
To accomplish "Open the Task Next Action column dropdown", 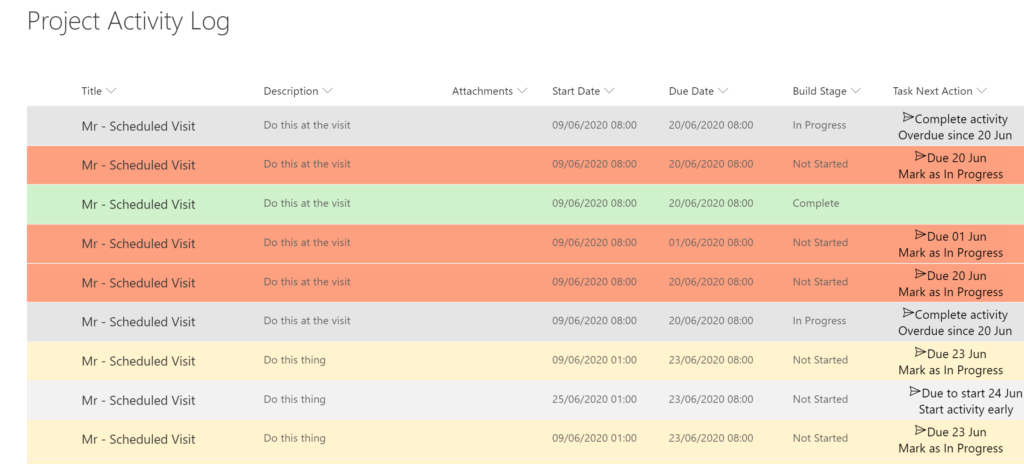I will [x=982, y=91].
